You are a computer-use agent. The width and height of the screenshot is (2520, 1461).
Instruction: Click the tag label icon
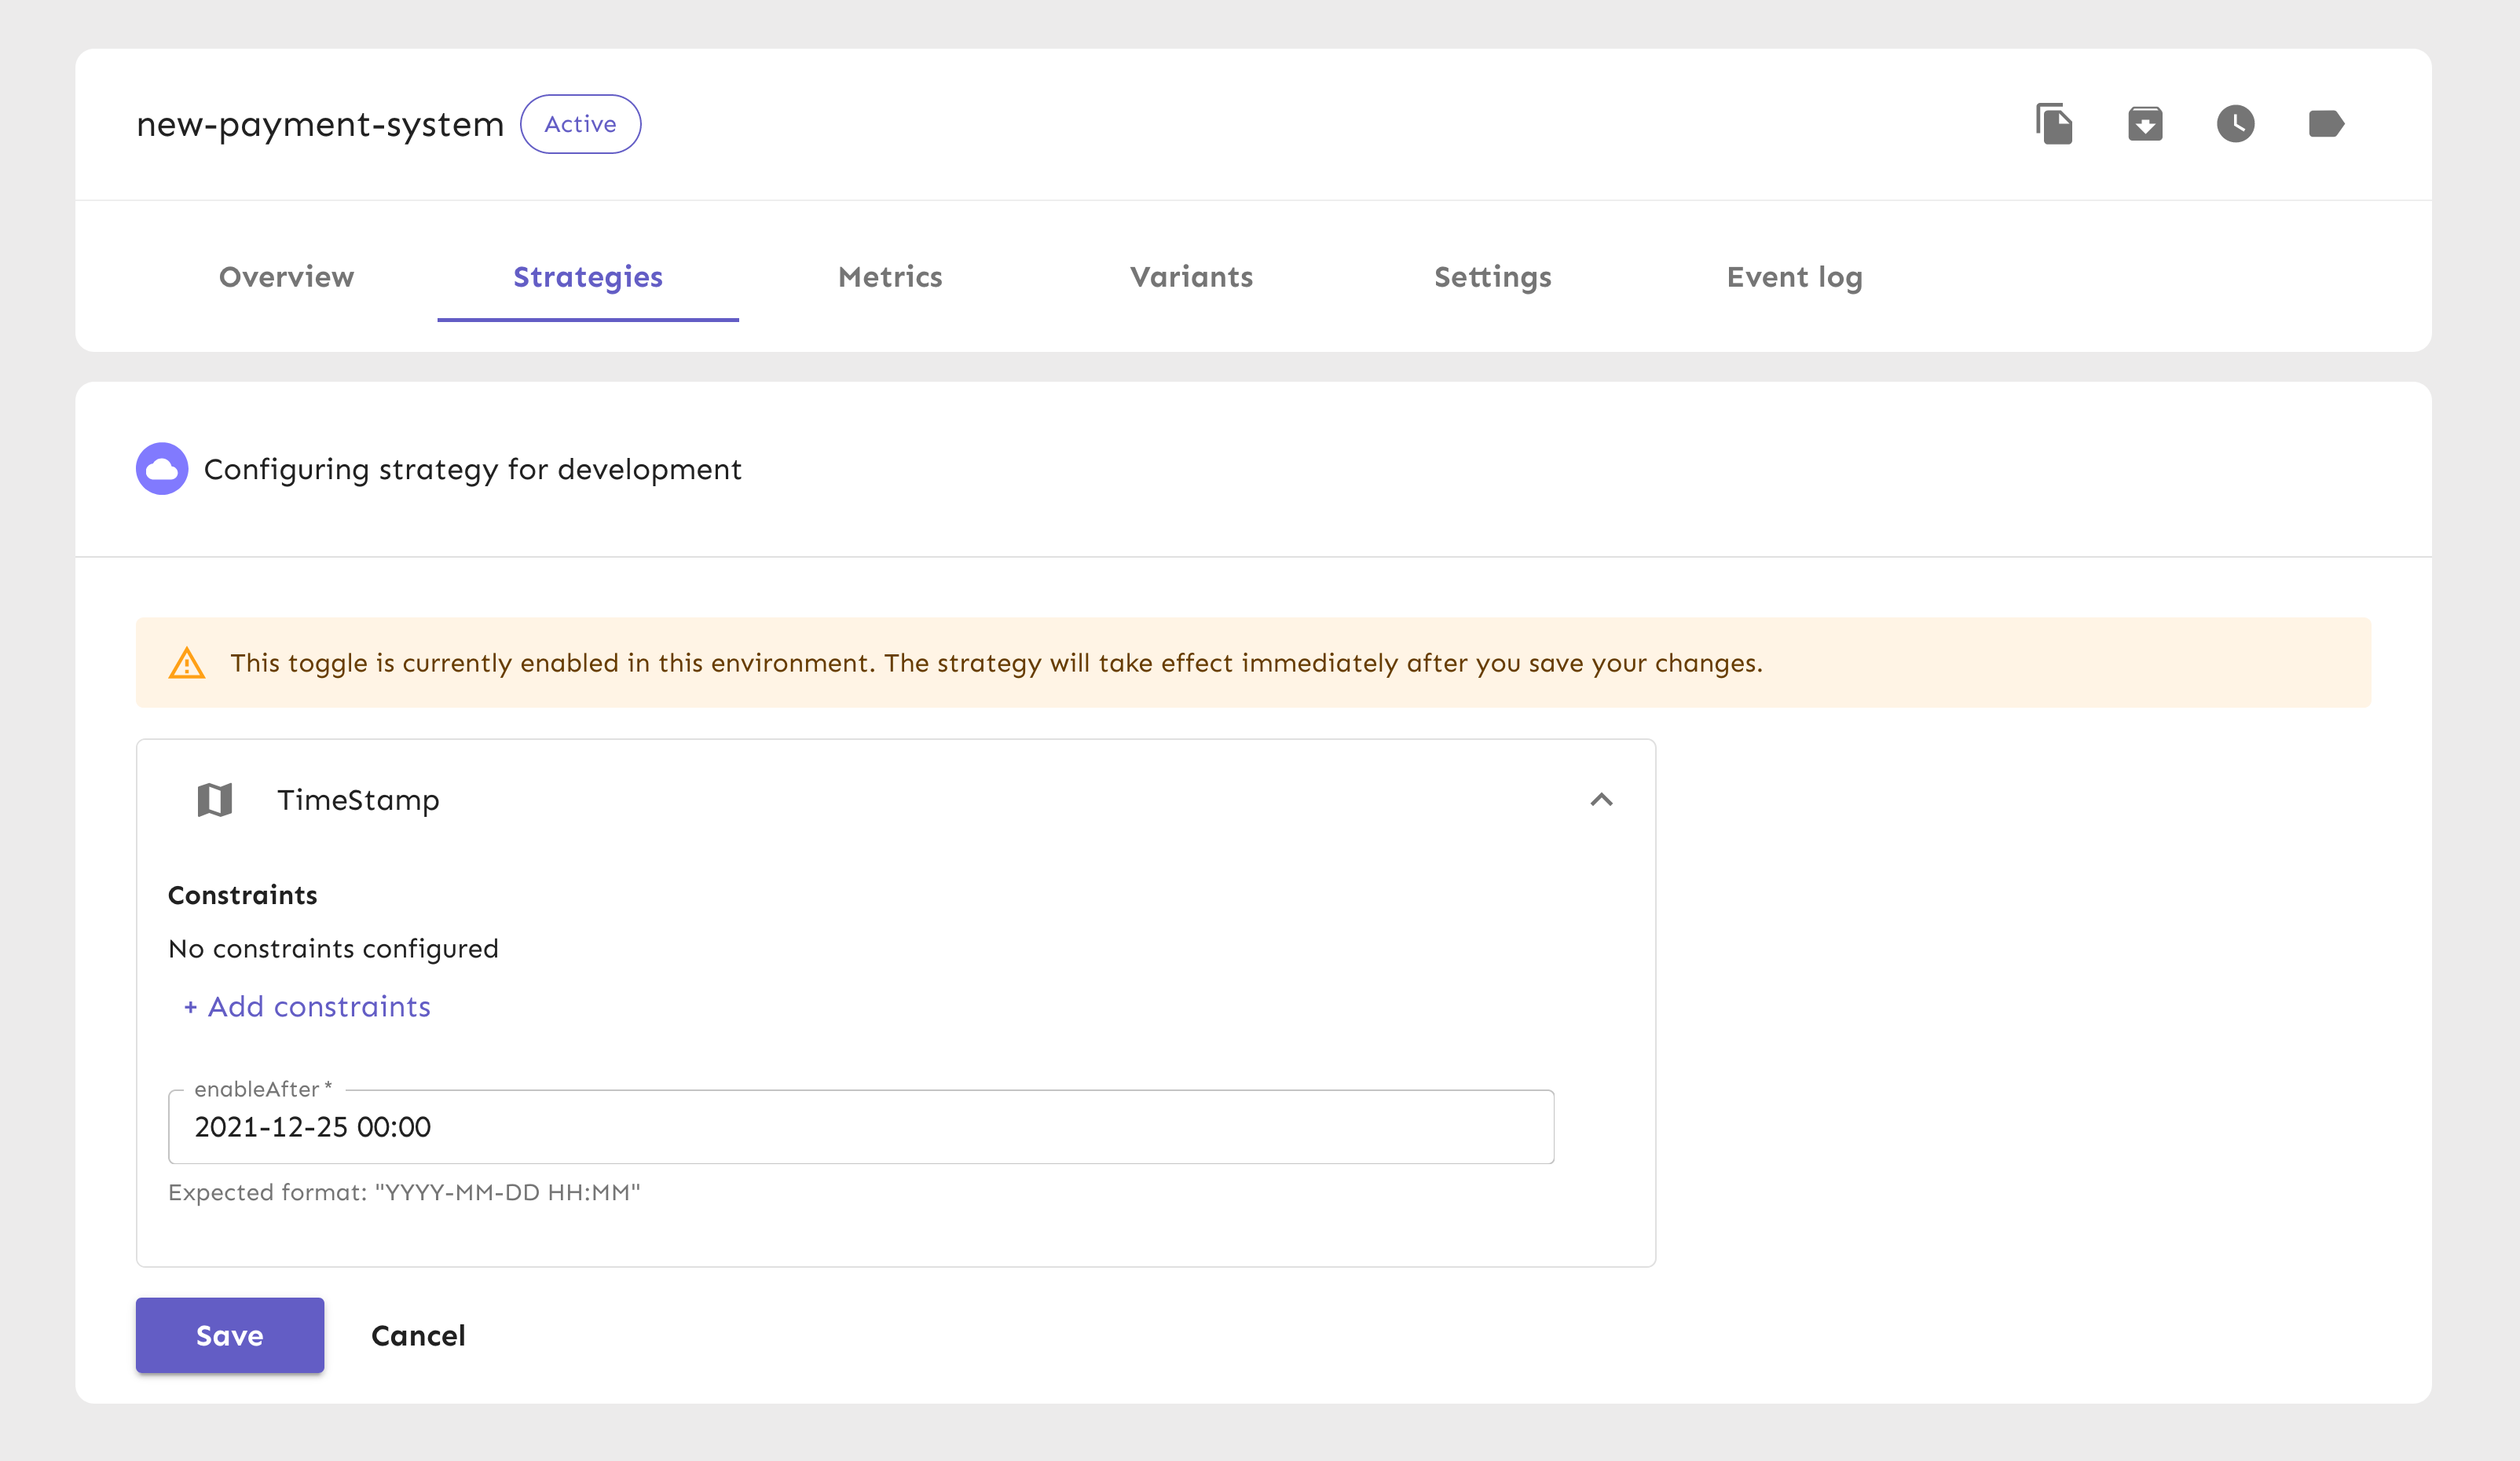pyautogui.click(x=2326, y=124)
